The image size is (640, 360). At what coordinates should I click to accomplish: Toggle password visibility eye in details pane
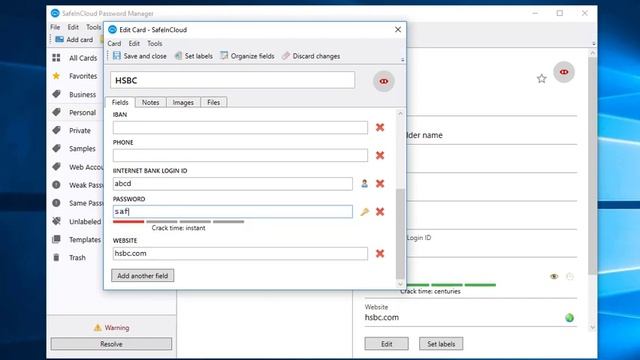(554, 276)
